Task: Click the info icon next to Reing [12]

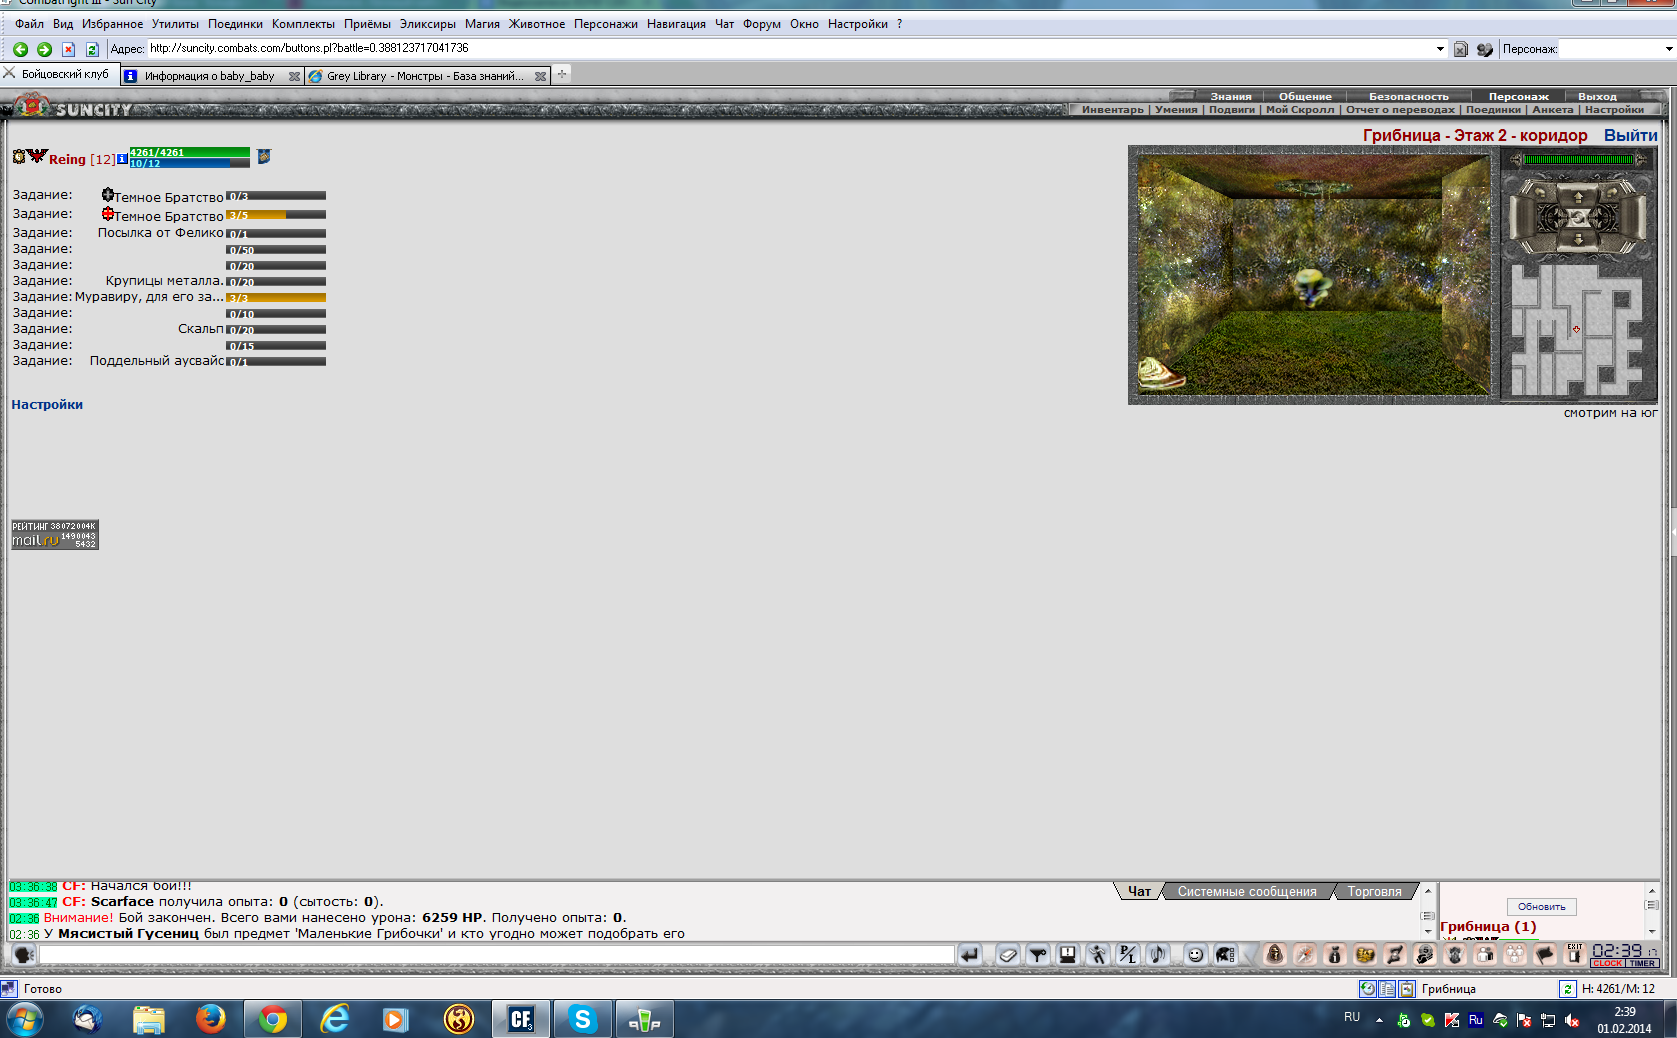Action: click(122, 159)
